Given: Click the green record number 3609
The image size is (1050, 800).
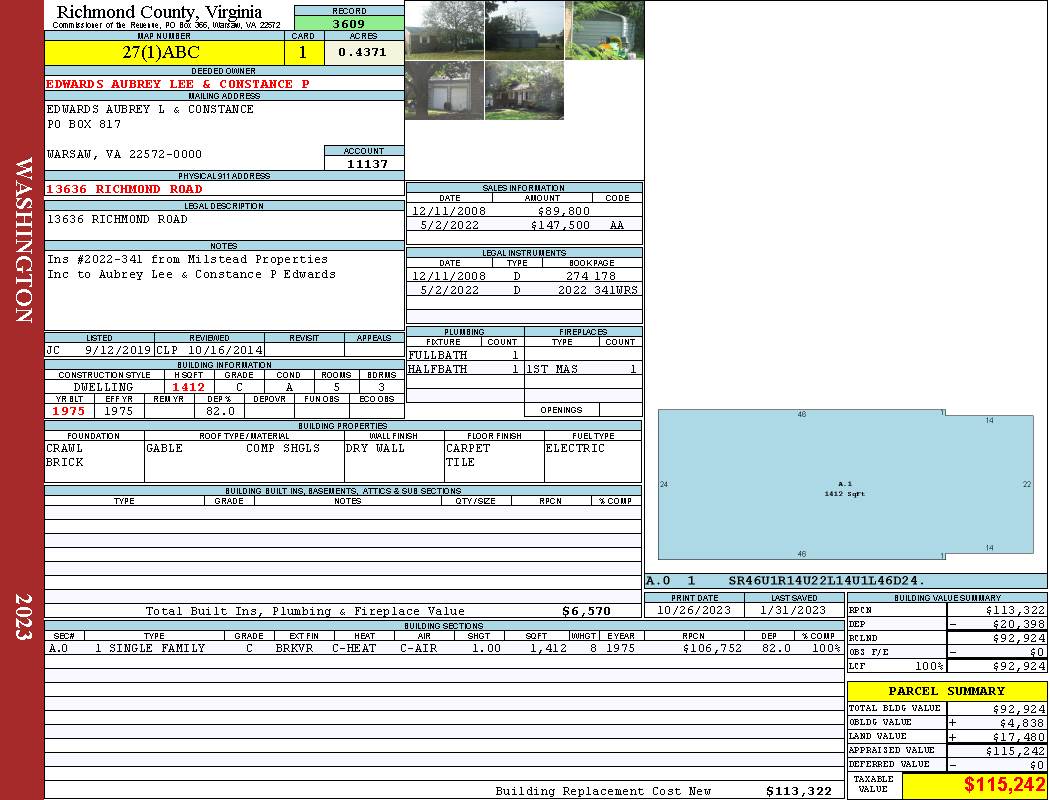Looking at the screenshot, I should [x=348, y=23].
